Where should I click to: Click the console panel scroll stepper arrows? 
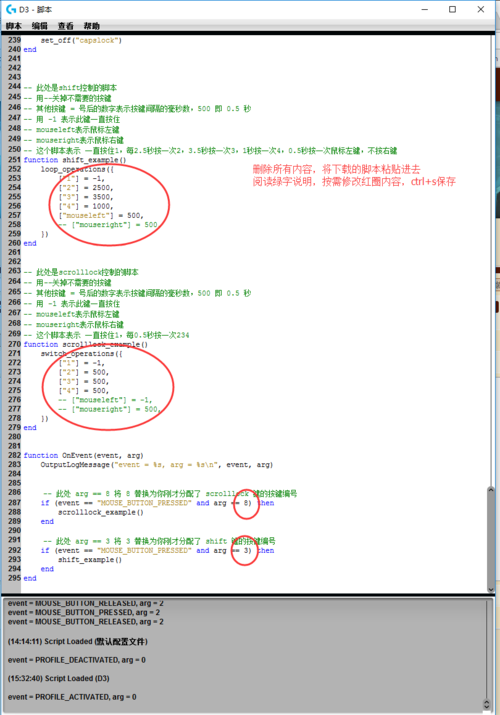coord(486,705)
